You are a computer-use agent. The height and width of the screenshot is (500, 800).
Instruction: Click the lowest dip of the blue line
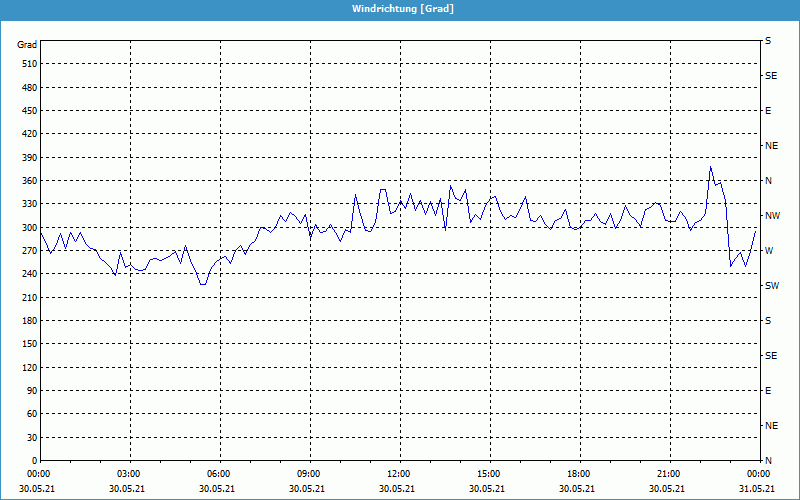coord(203,285)
